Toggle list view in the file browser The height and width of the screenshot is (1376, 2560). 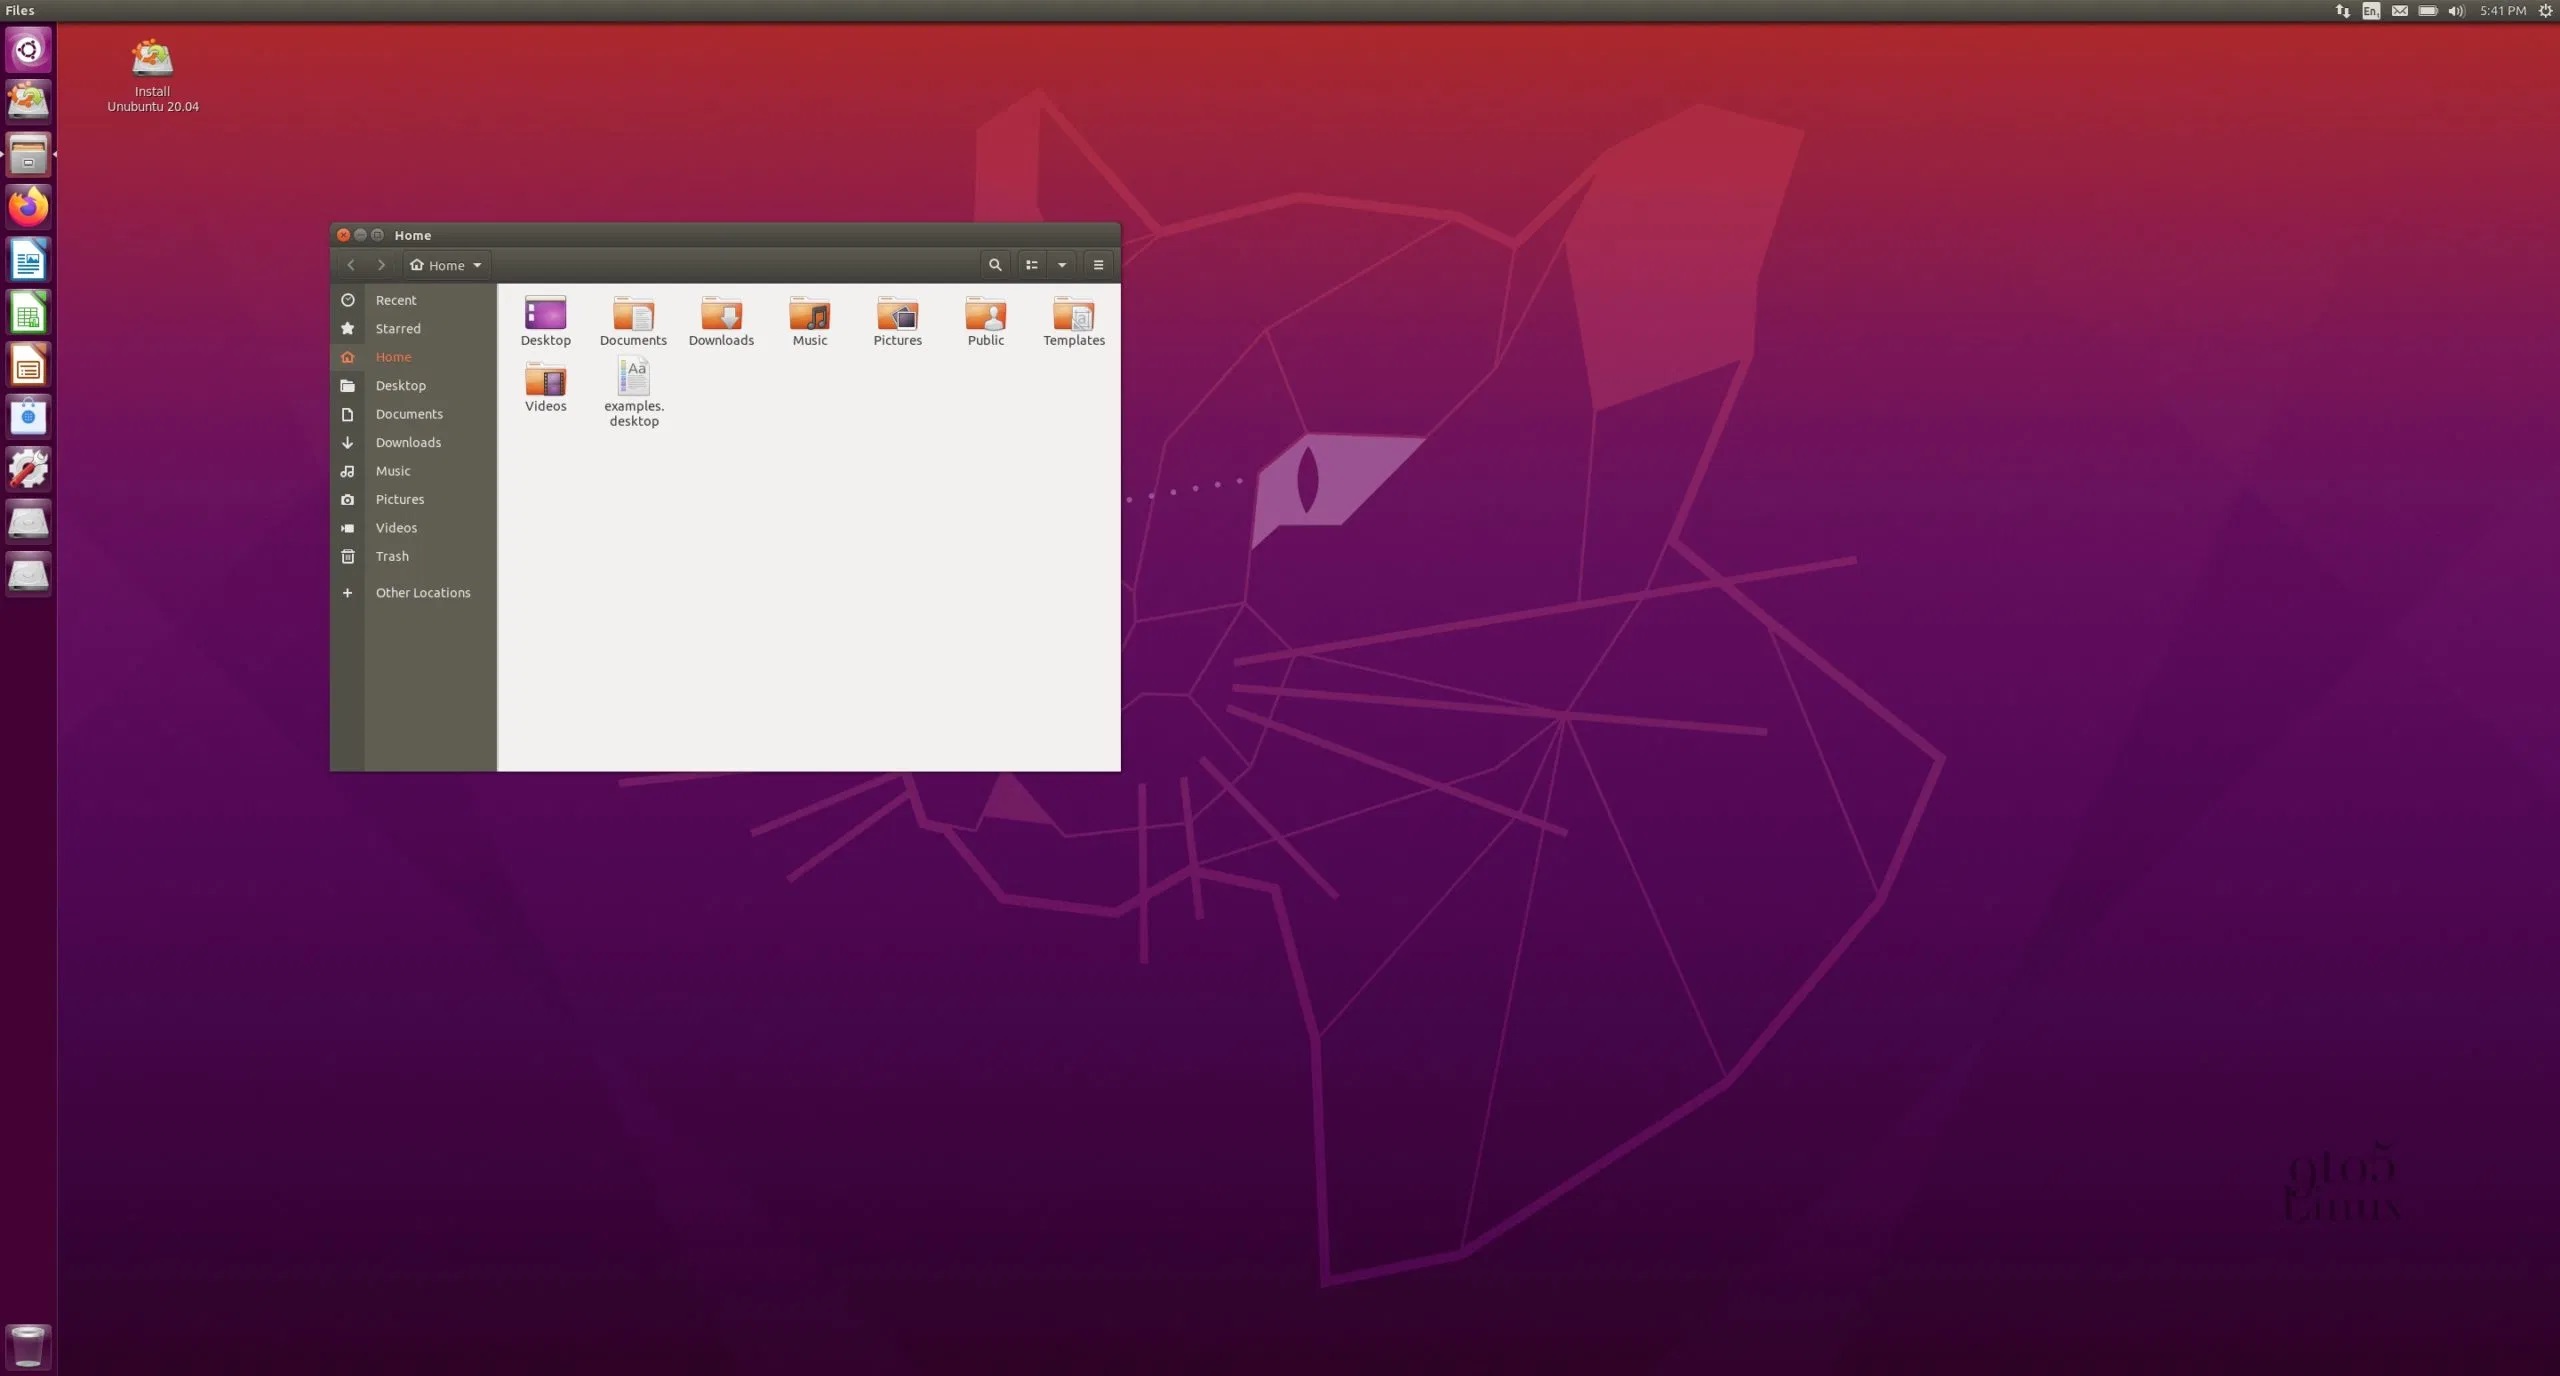pyautogui.click(x=1032, y=265)
